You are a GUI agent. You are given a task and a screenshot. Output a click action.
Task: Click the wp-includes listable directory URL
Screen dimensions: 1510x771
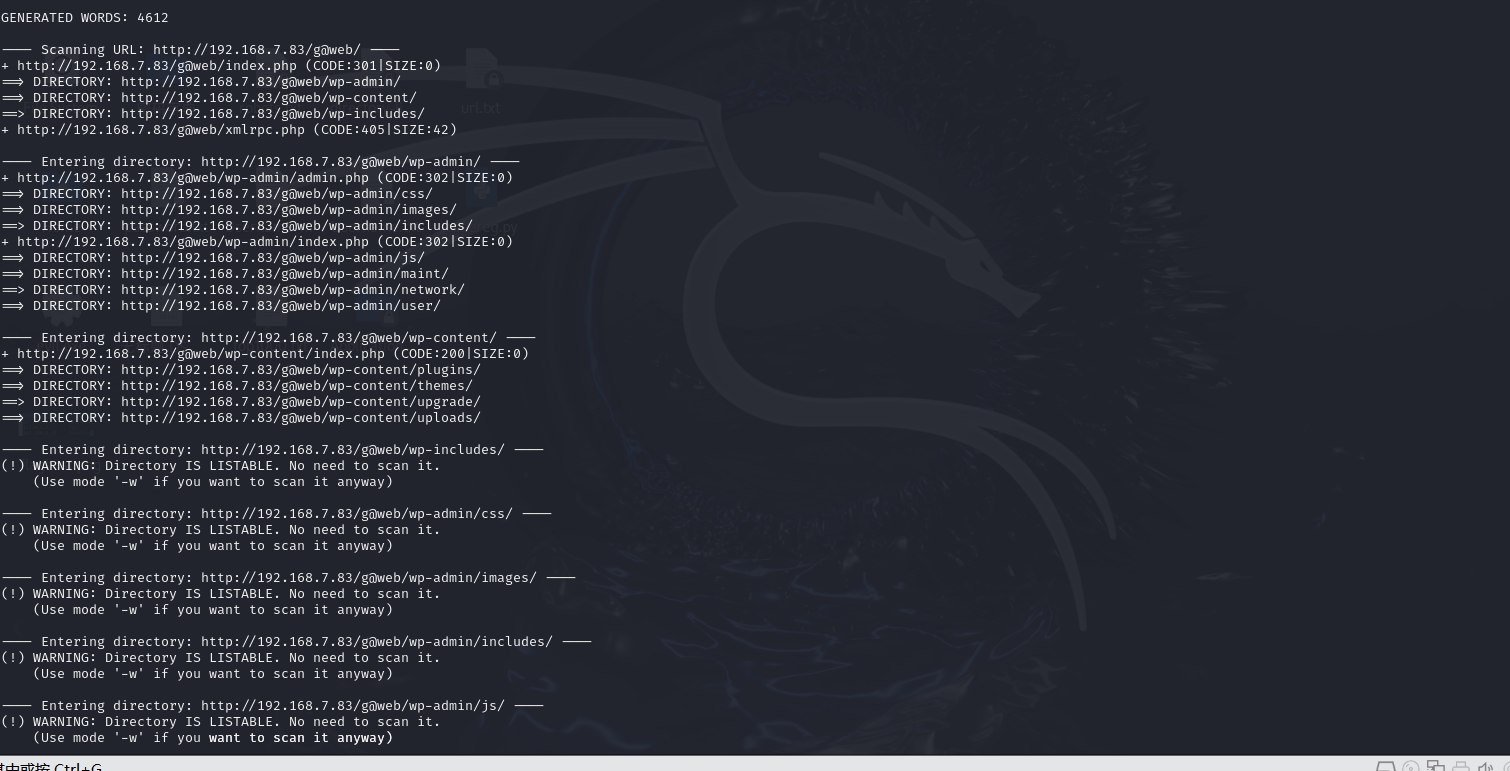[350, 449]
